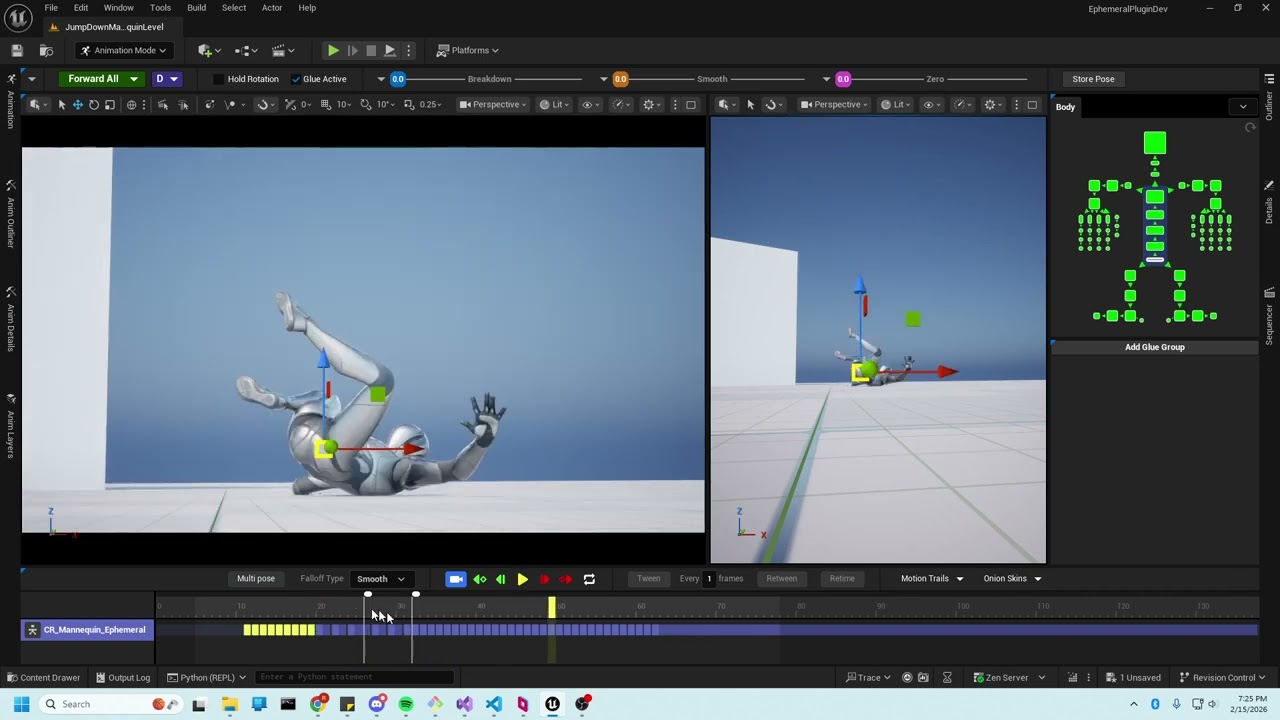The width and height of the screenshot is (1280, 720).
Task: Expand the Forward All dropdown
Action: pyautogui.click(x=133, y=79)
